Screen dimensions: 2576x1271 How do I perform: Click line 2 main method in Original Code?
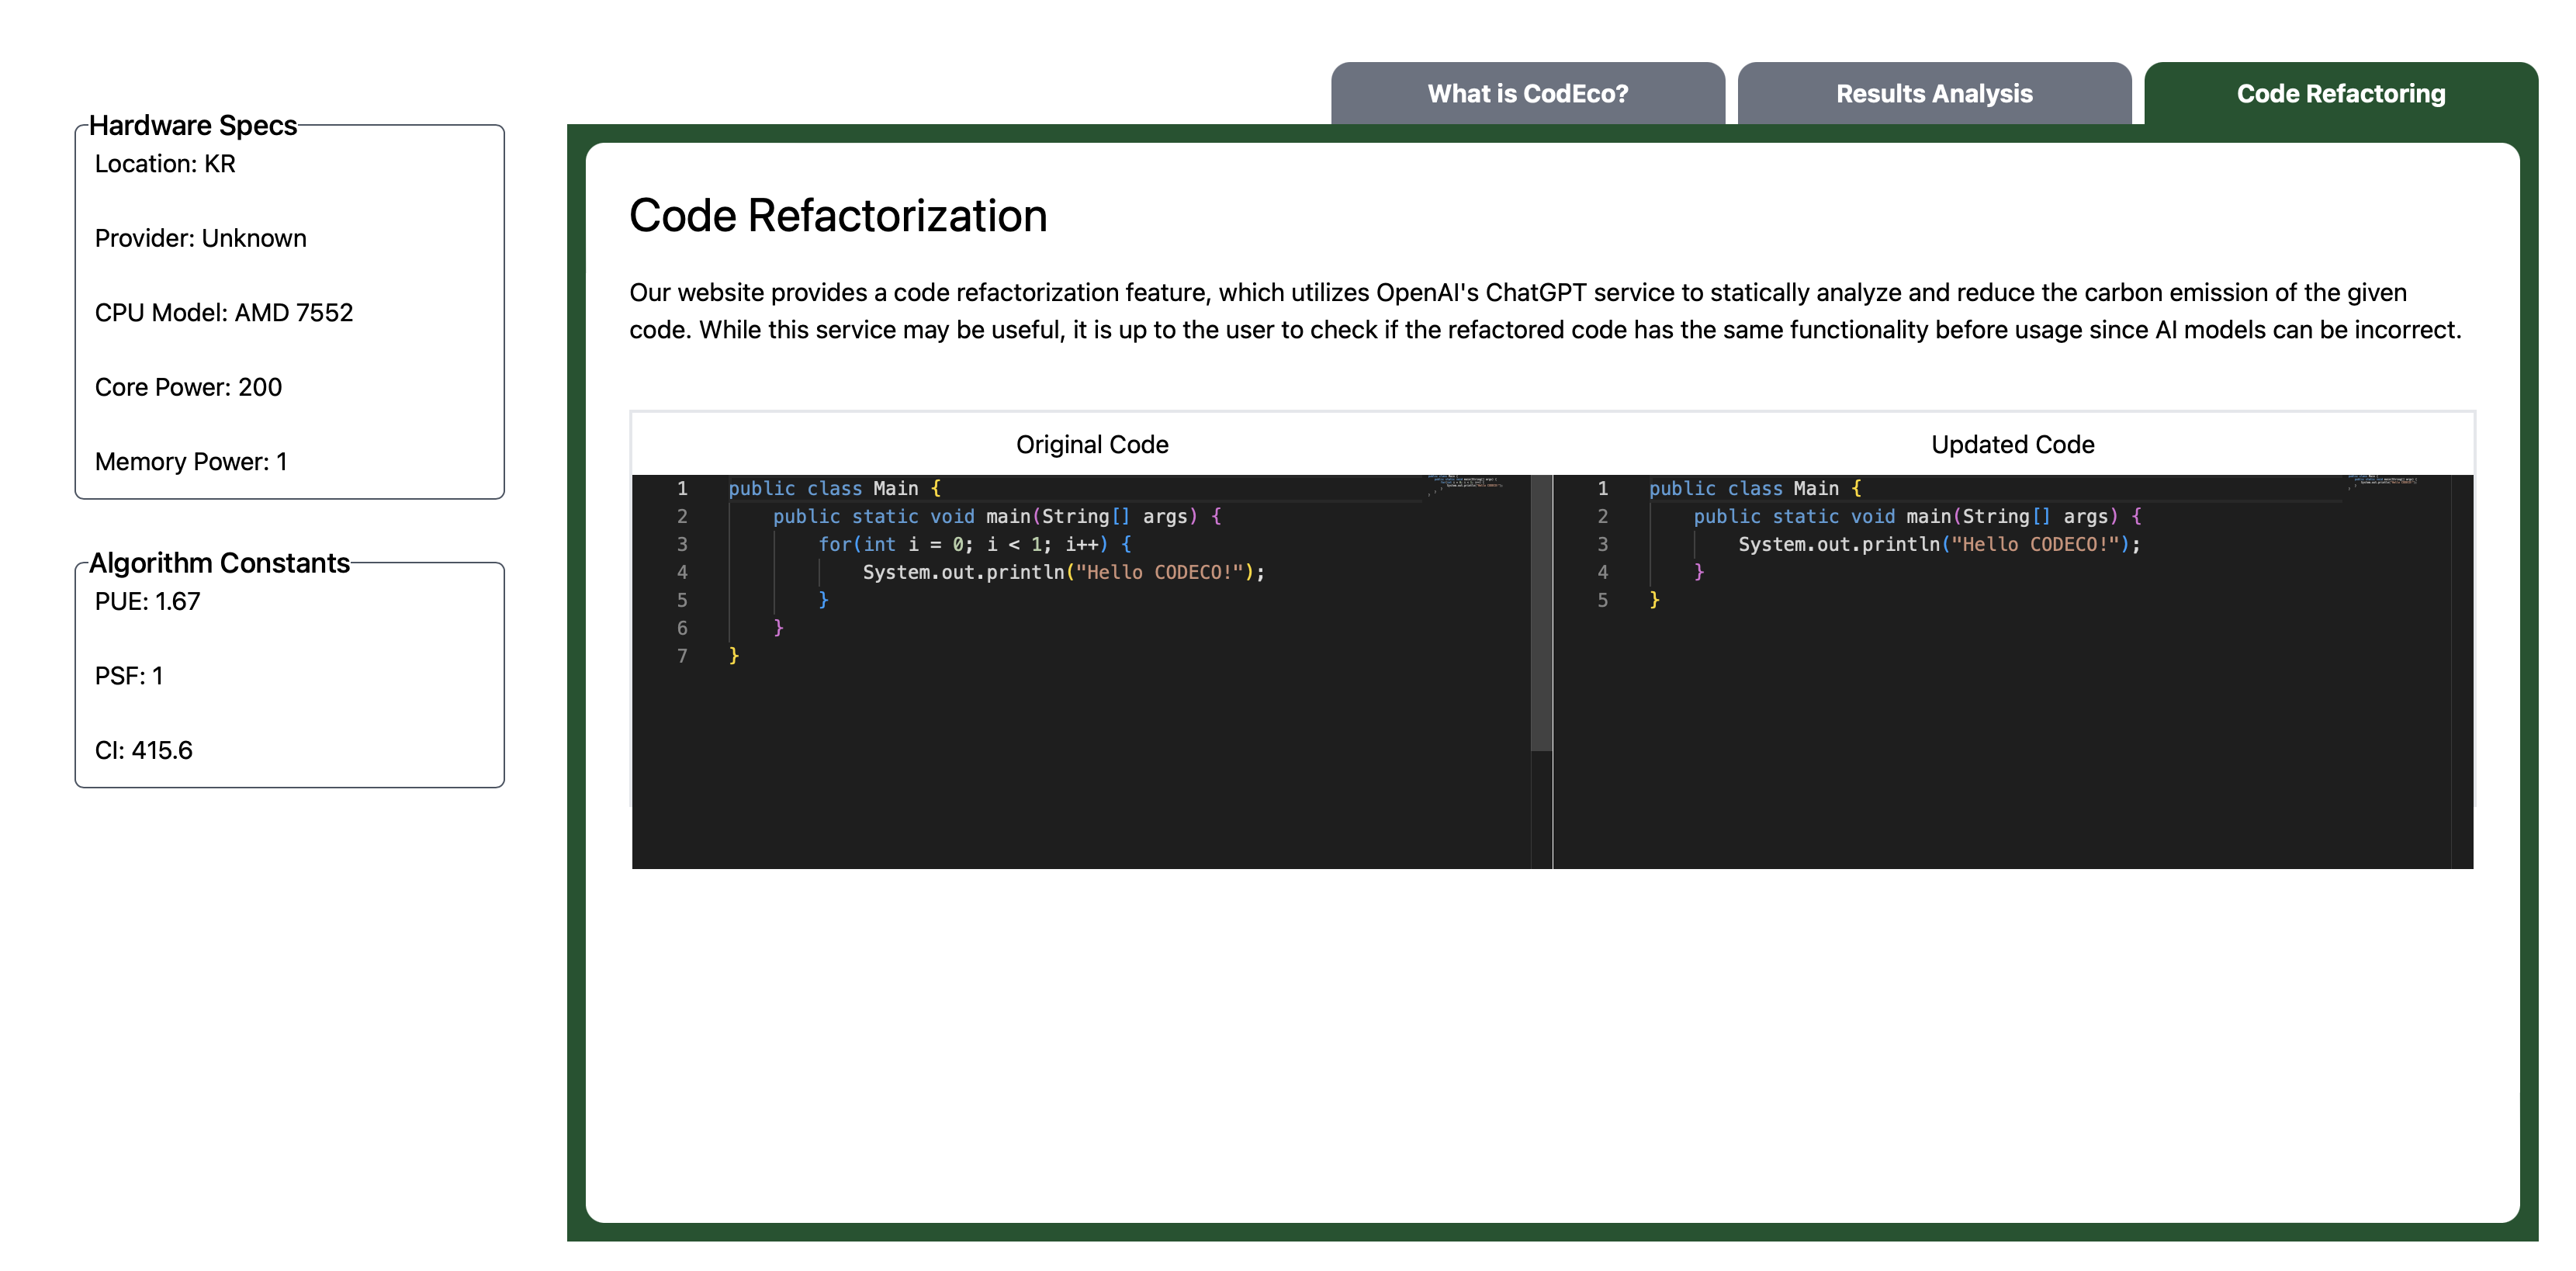(997, 516)
